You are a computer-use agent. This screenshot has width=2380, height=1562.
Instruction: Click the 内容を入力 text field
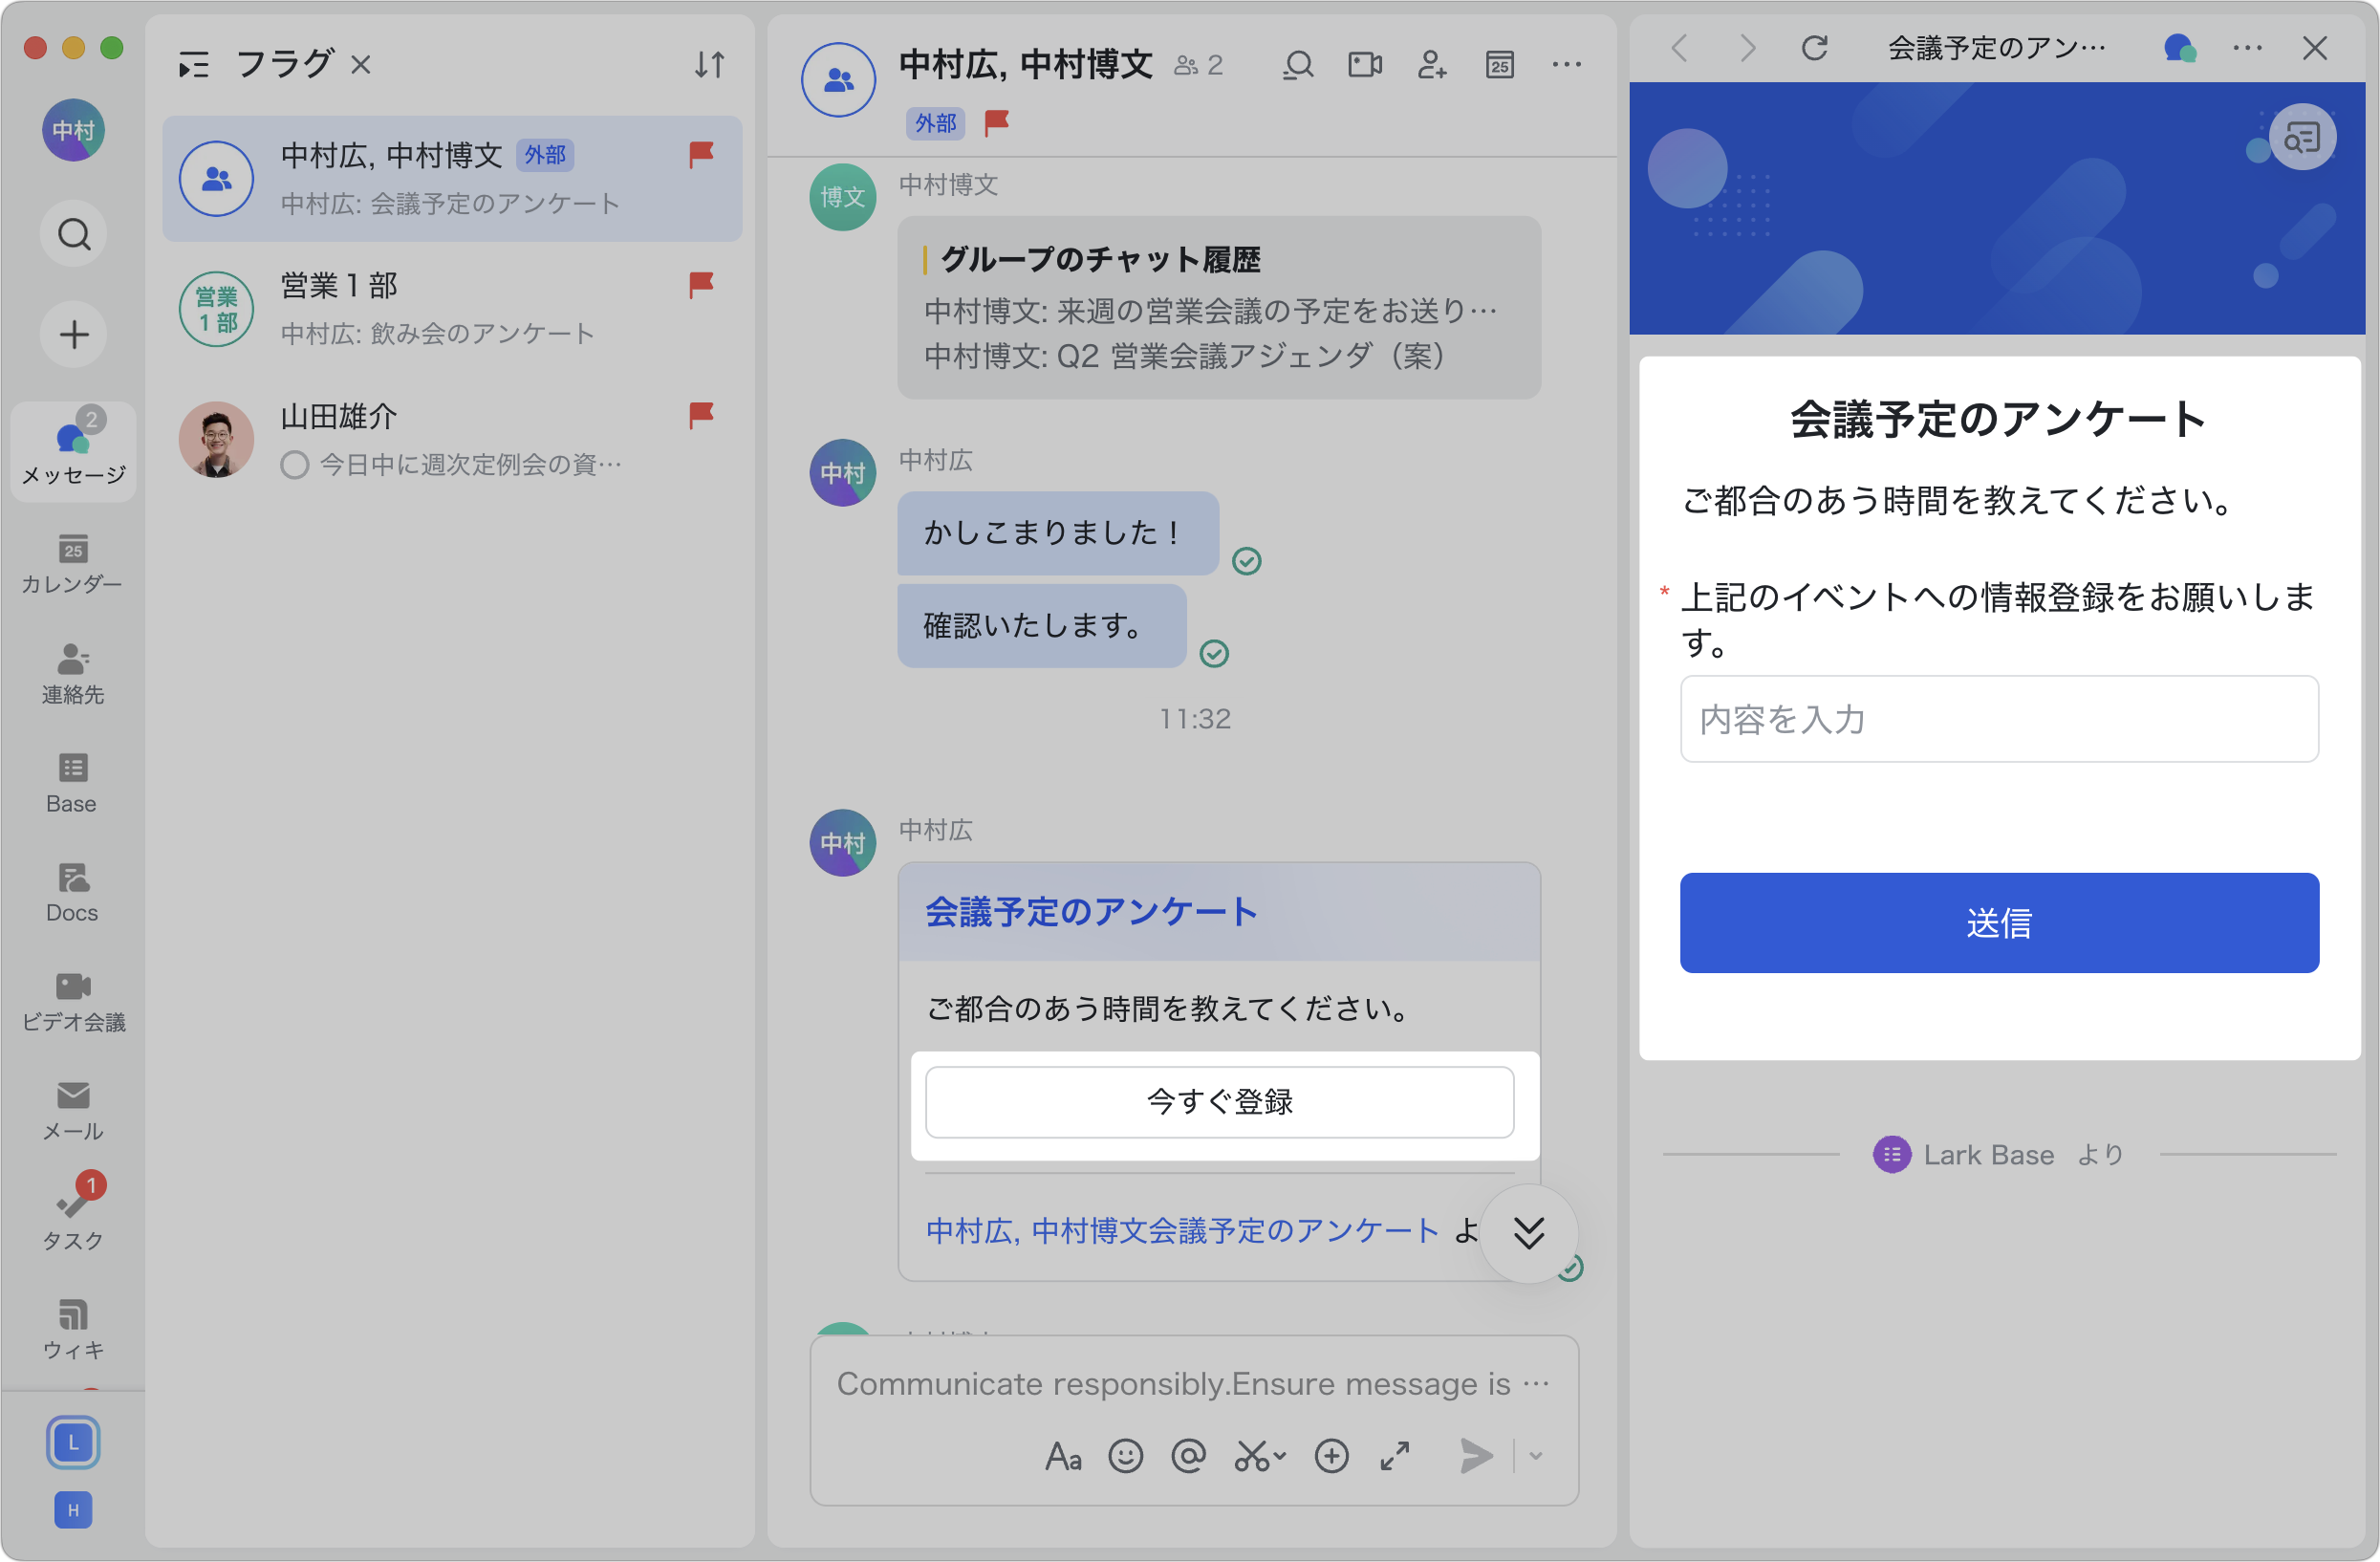pos(1998,719)
